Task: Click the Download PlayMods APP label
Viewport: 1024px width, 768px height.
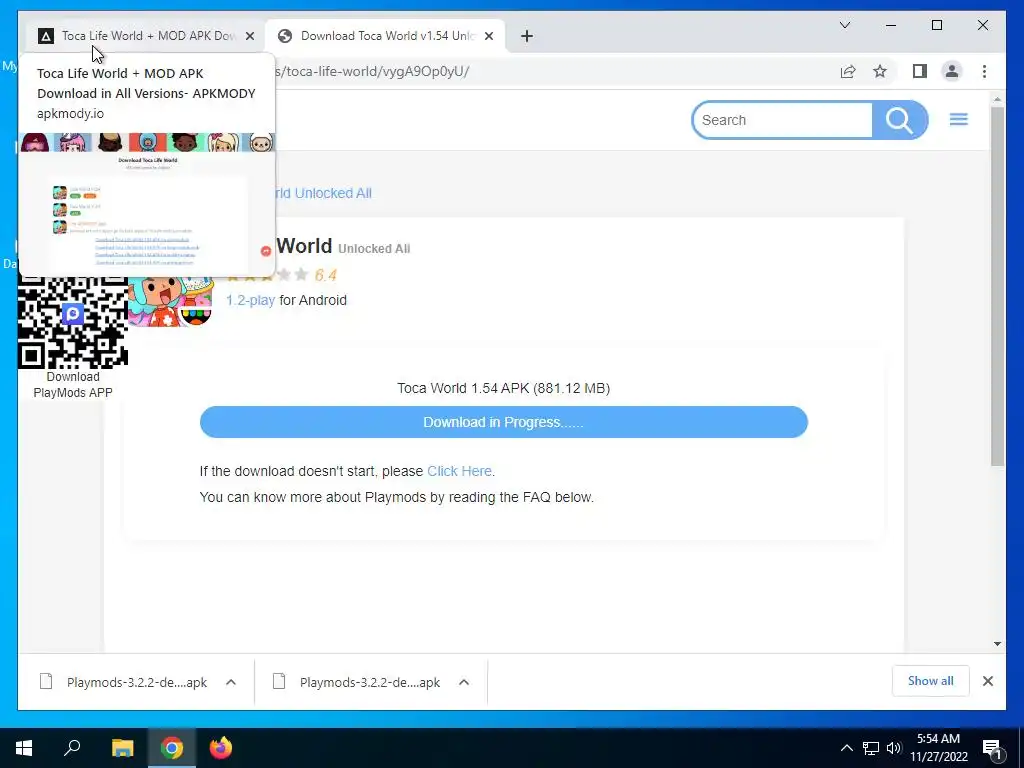Action: point(72,385)
